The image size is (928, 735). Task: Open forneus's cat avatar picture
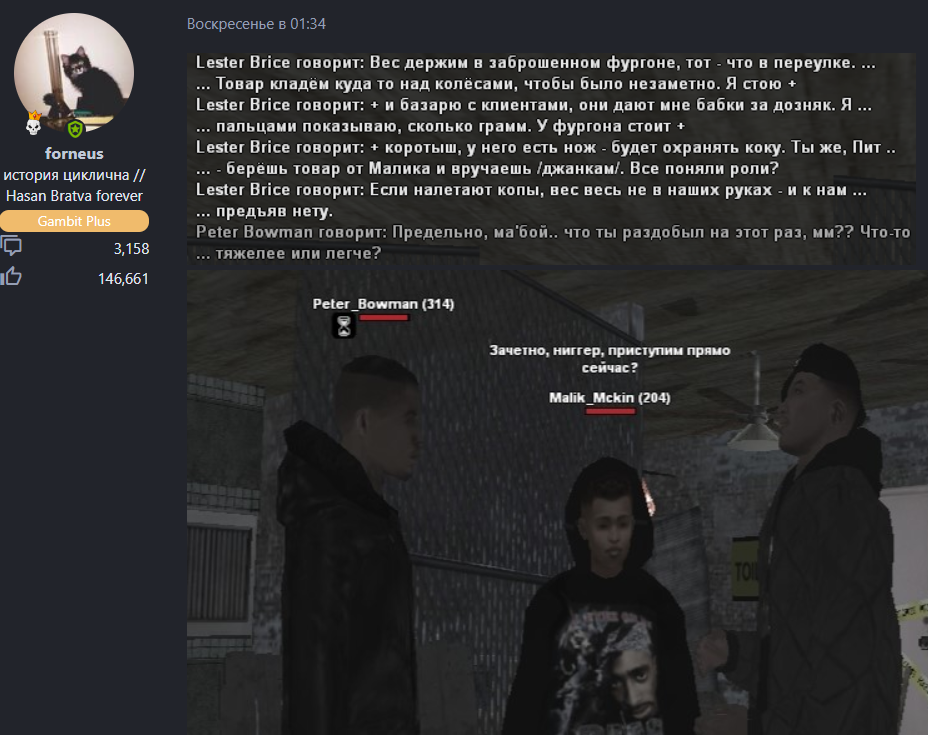pyautogui.click(x=74, y=73)
